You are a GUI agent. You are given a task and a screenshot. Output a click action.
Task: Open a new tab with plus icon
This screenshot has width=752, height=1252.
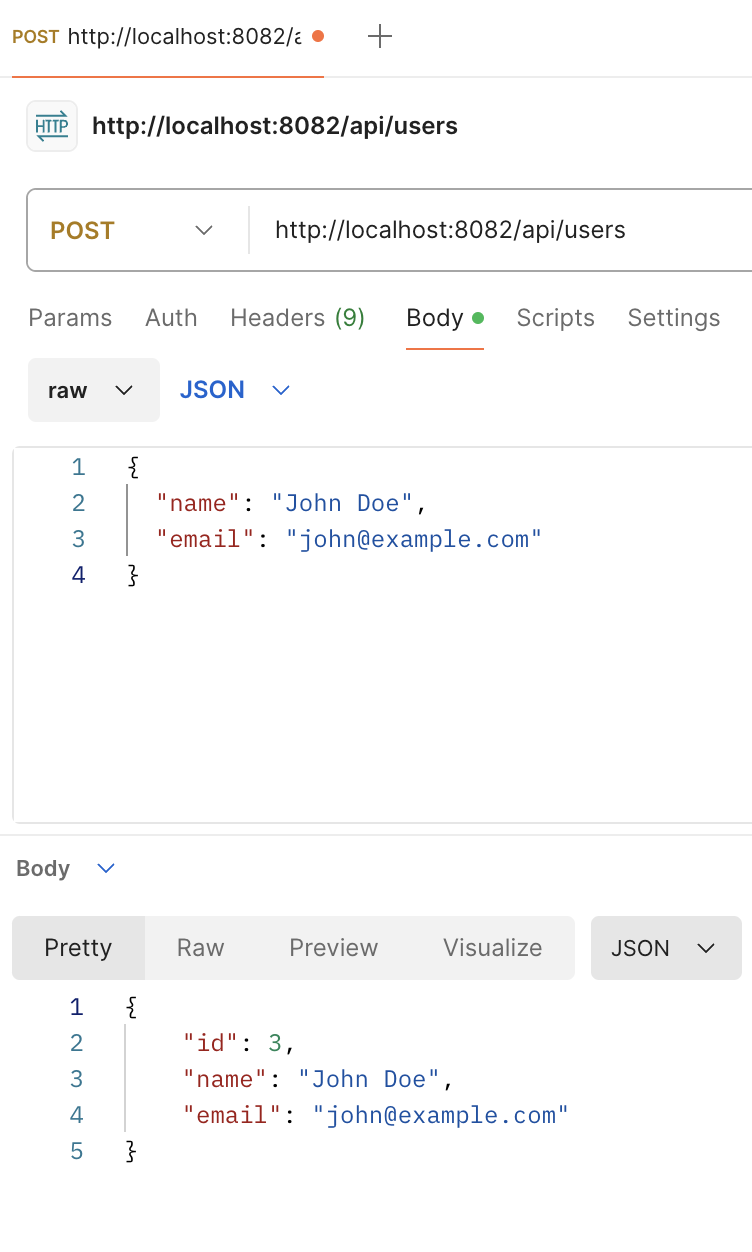tap(380, 37)
